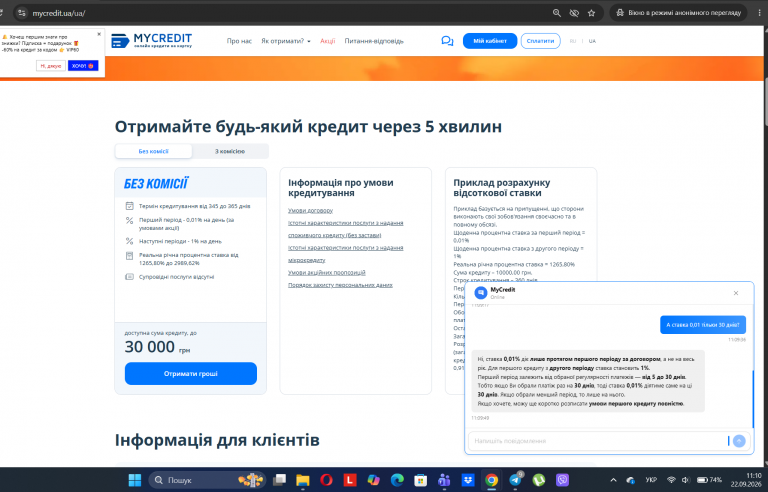768x492 pixels.
Task: Click the icon beside 'Реальна річна процентна ставка'
Action: click(129, 255)
